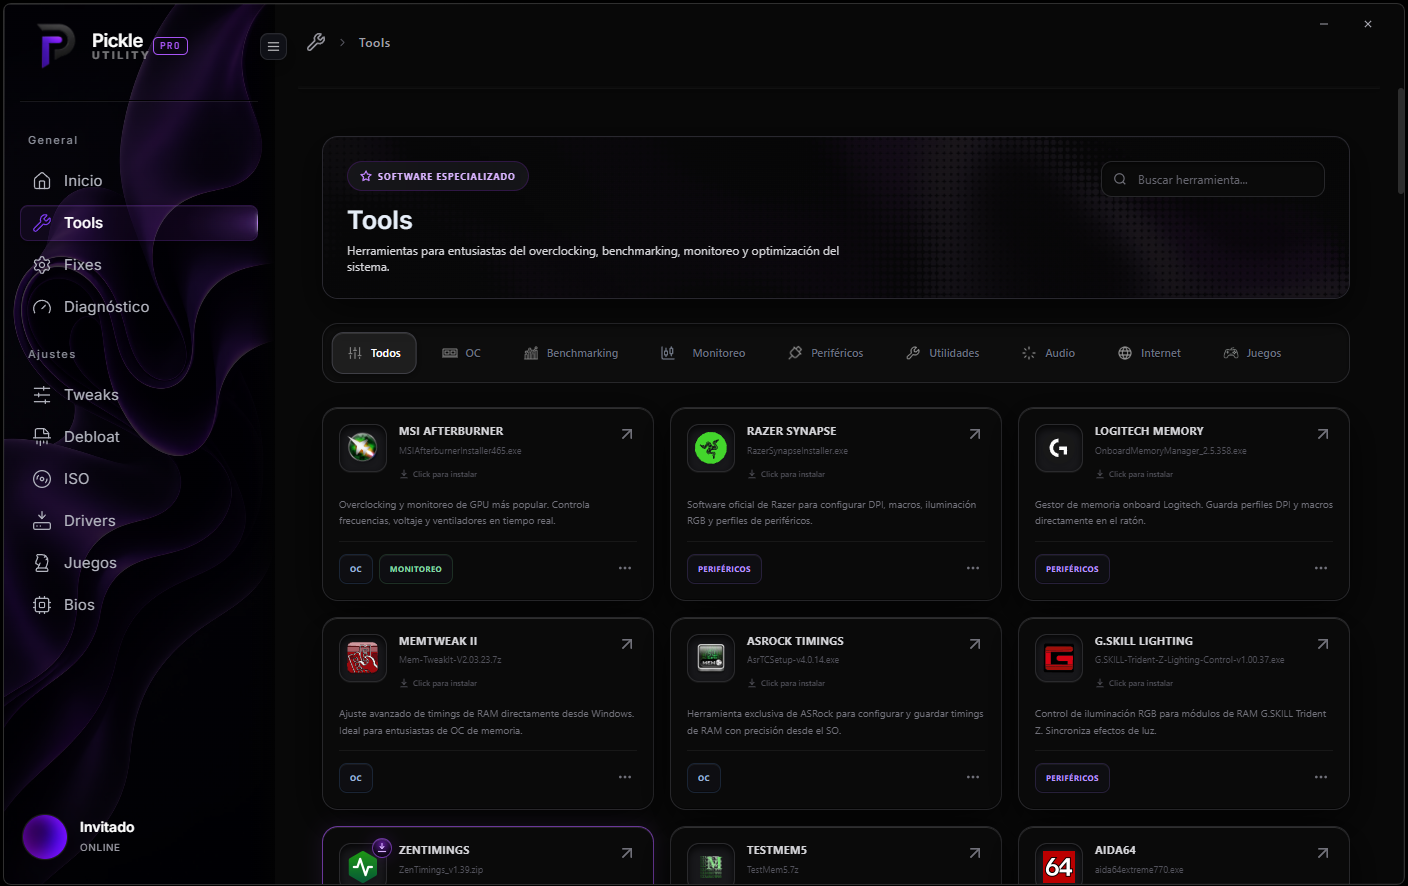
Task: Click the Monitoreo tag on MSI Afterburner
Action: point(416,569)
